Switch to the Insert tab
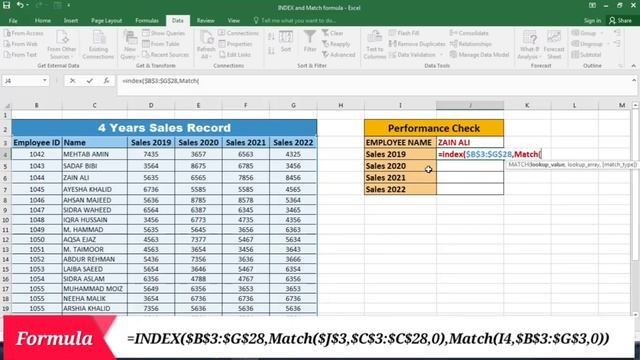 tap(71, 20)
